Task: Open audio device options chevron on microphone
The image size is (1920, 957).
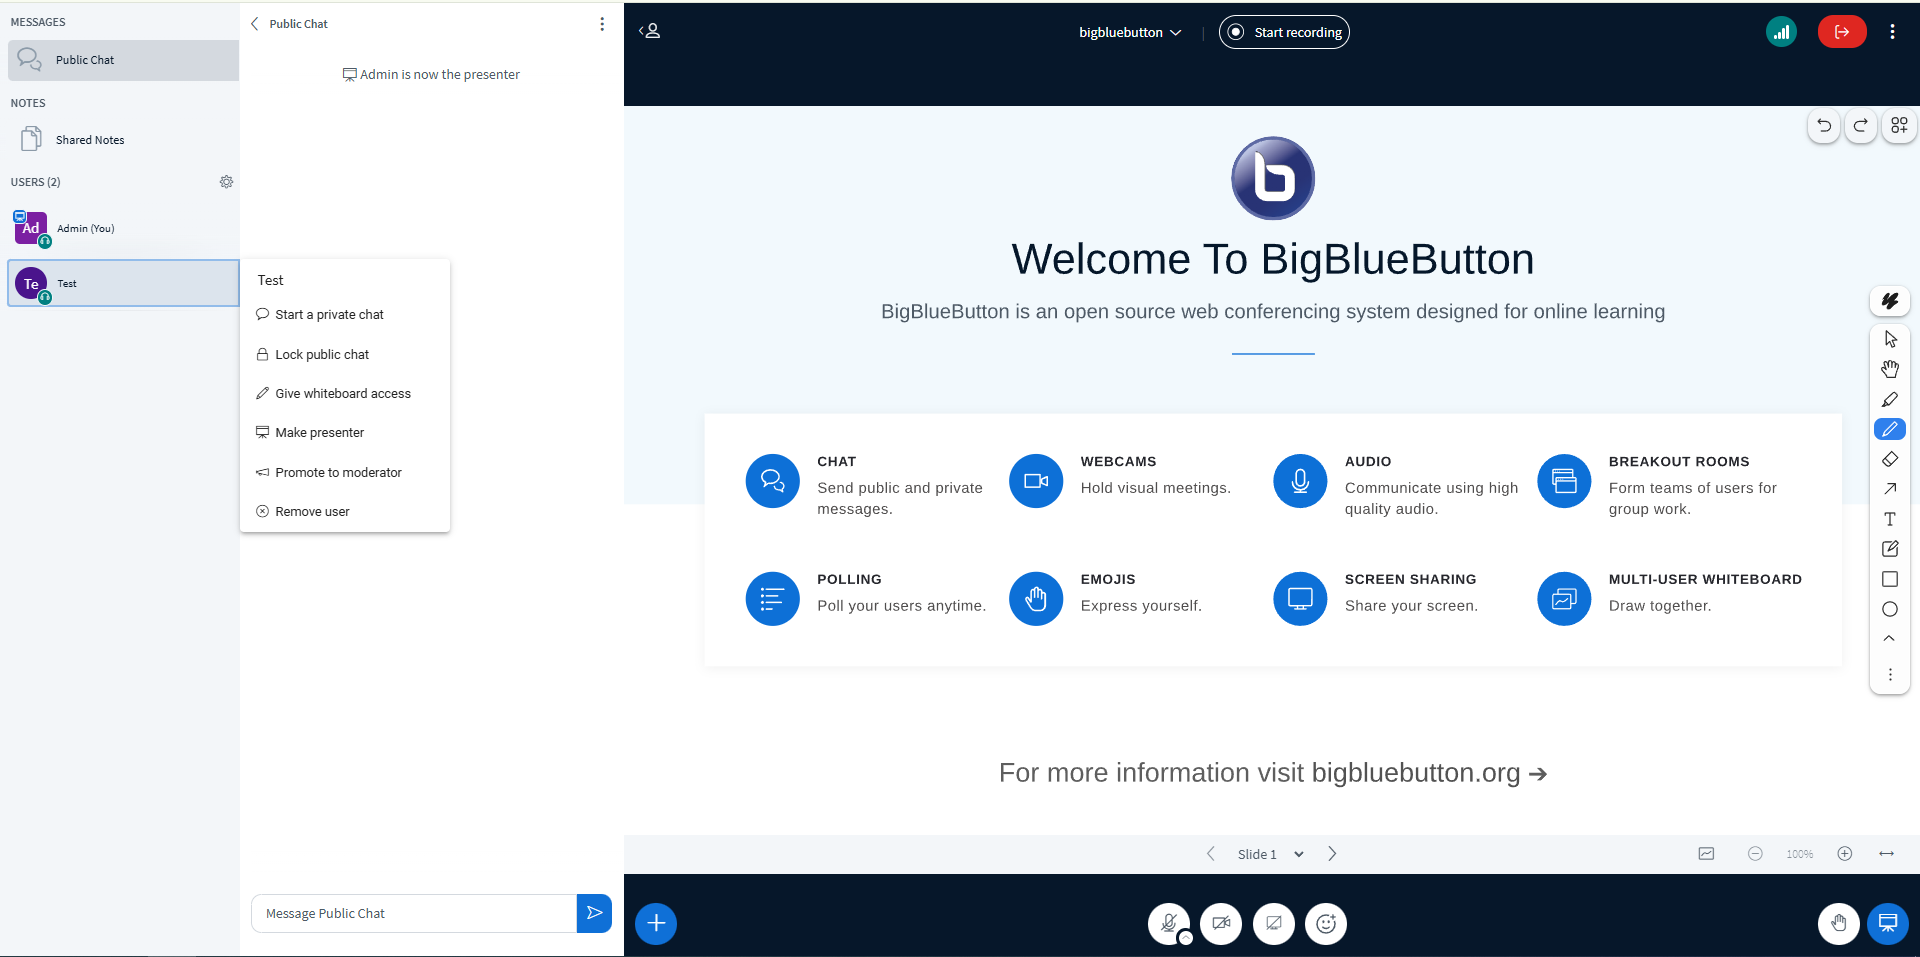Action: (1186, 938)
